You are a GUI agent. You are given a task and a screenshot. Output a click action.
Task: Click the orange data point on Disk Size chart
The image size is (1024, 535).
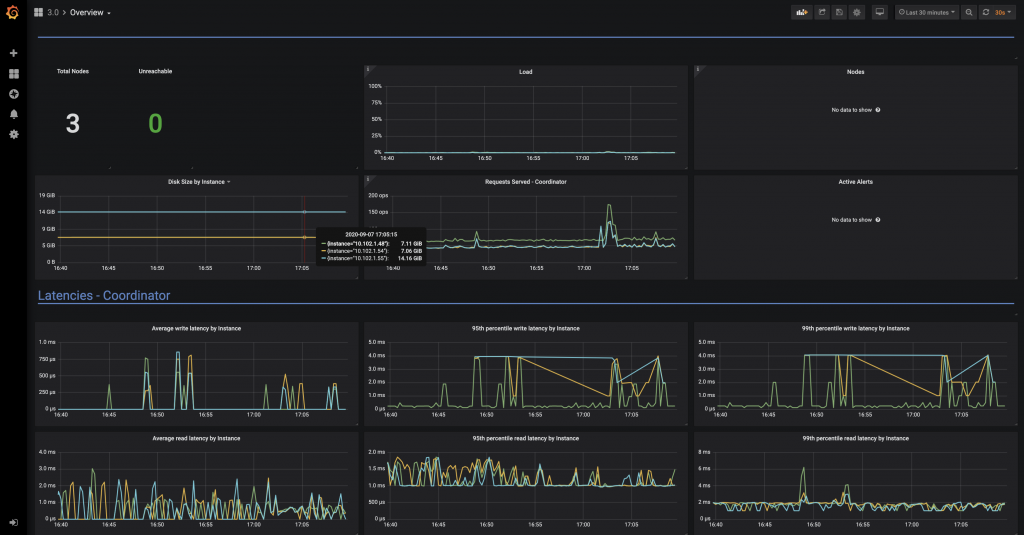tap(304, 237)
